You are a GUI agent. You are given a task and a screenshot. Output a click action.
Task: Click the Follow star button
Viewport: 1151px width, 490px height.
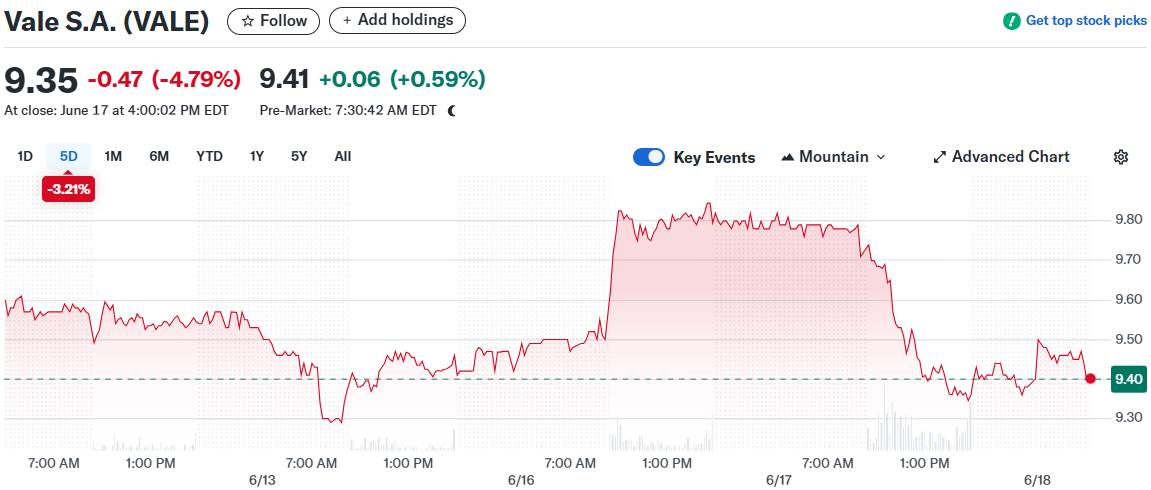tap(273, 21)
